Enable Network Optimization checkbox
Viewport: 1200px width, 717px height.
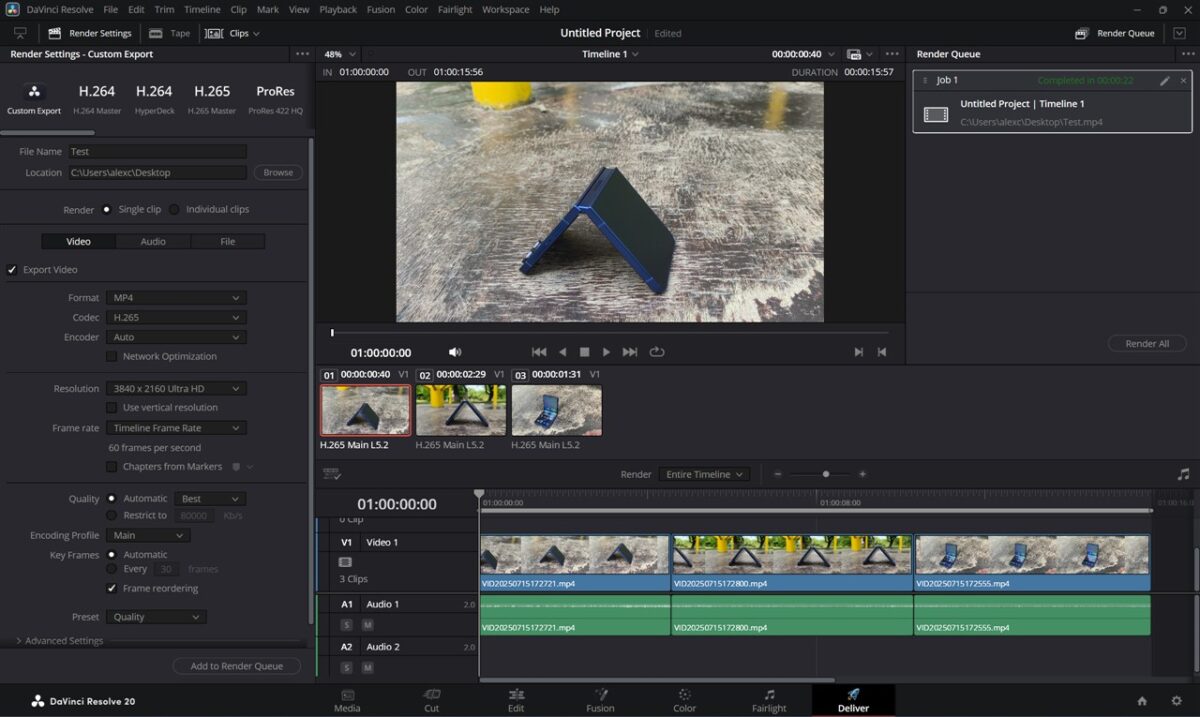112,356
